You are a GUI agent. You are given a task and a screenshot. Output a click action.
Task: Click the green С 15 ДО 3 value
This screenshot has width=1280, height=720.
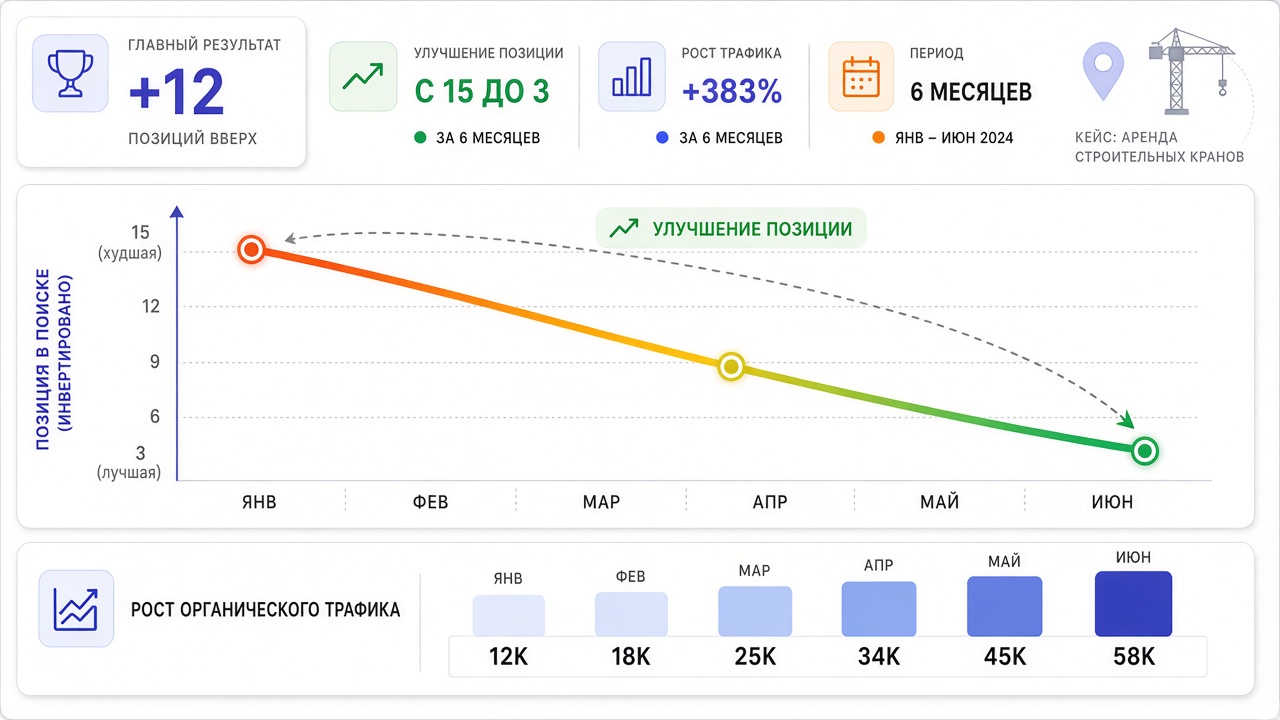click(x=482, y=92)
